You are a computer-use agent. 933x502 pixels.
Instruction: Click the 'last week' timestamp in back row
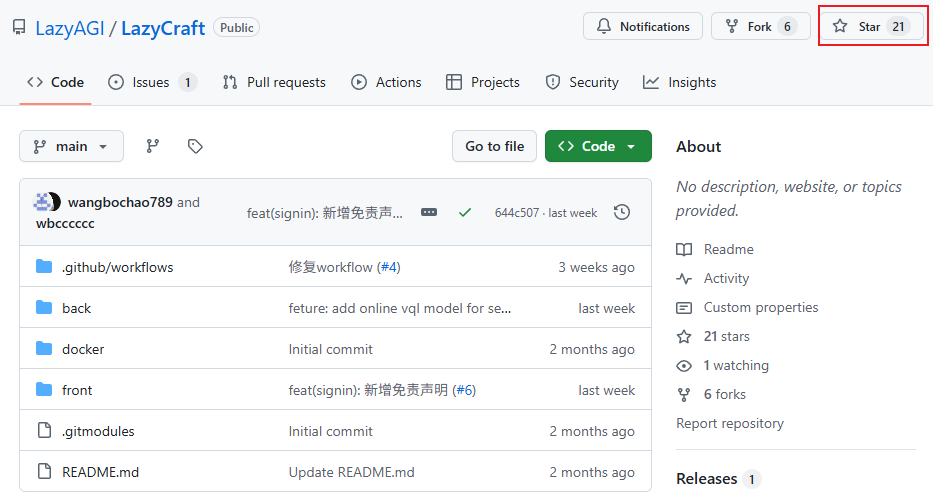606,309
